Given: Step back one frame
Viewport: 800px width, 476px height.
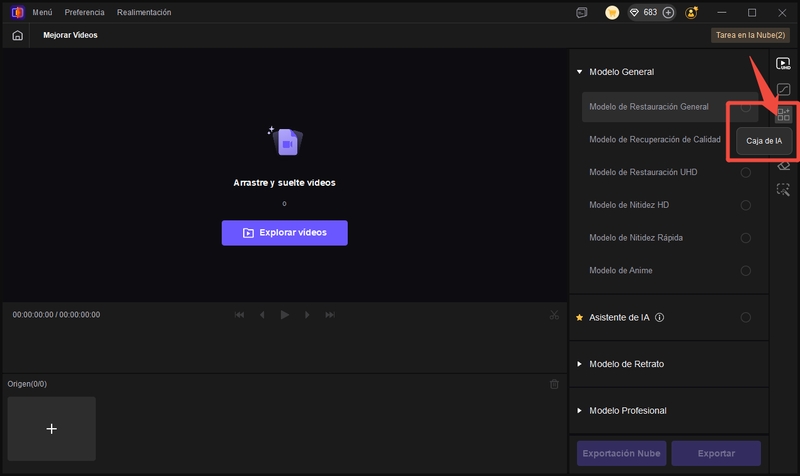Looking at the screenshot, I should click(x=262, y=315).
